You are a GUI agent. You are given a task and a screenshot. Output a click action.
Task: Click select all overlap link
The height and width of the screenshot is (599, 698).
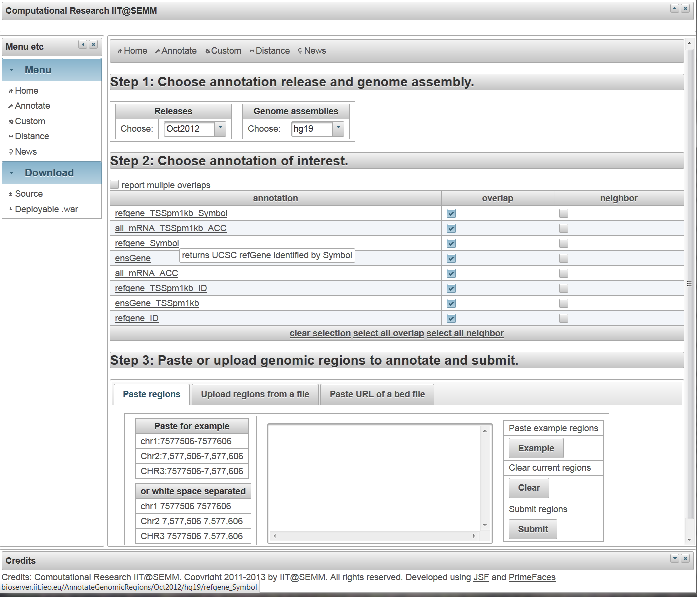[x=389, y=333]
